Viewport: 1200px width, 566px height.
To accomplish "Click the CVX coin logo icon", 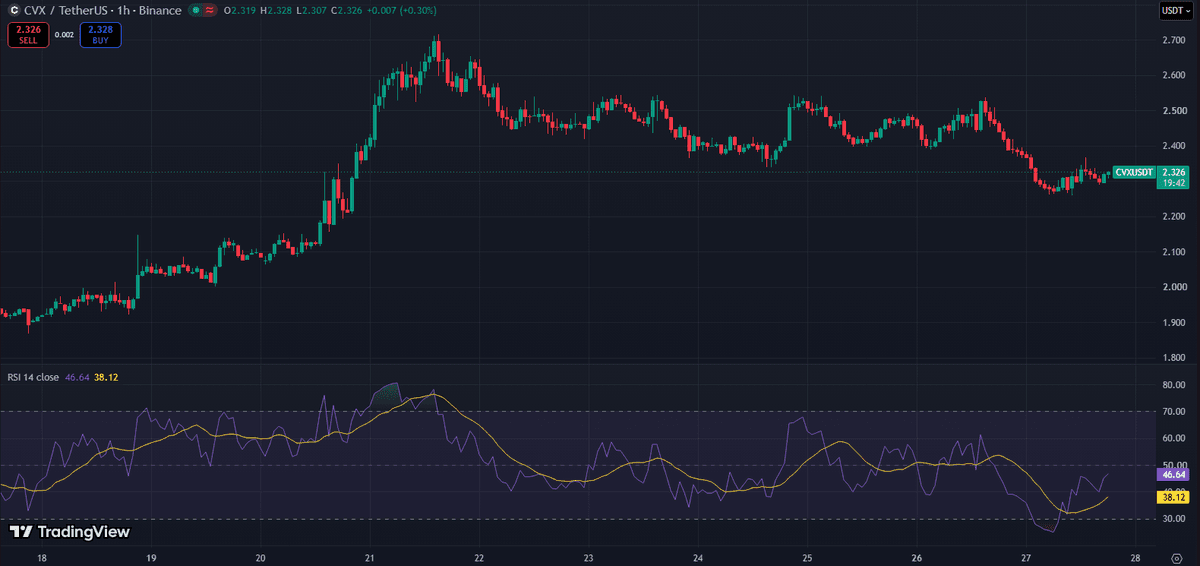I will (12, 10).
